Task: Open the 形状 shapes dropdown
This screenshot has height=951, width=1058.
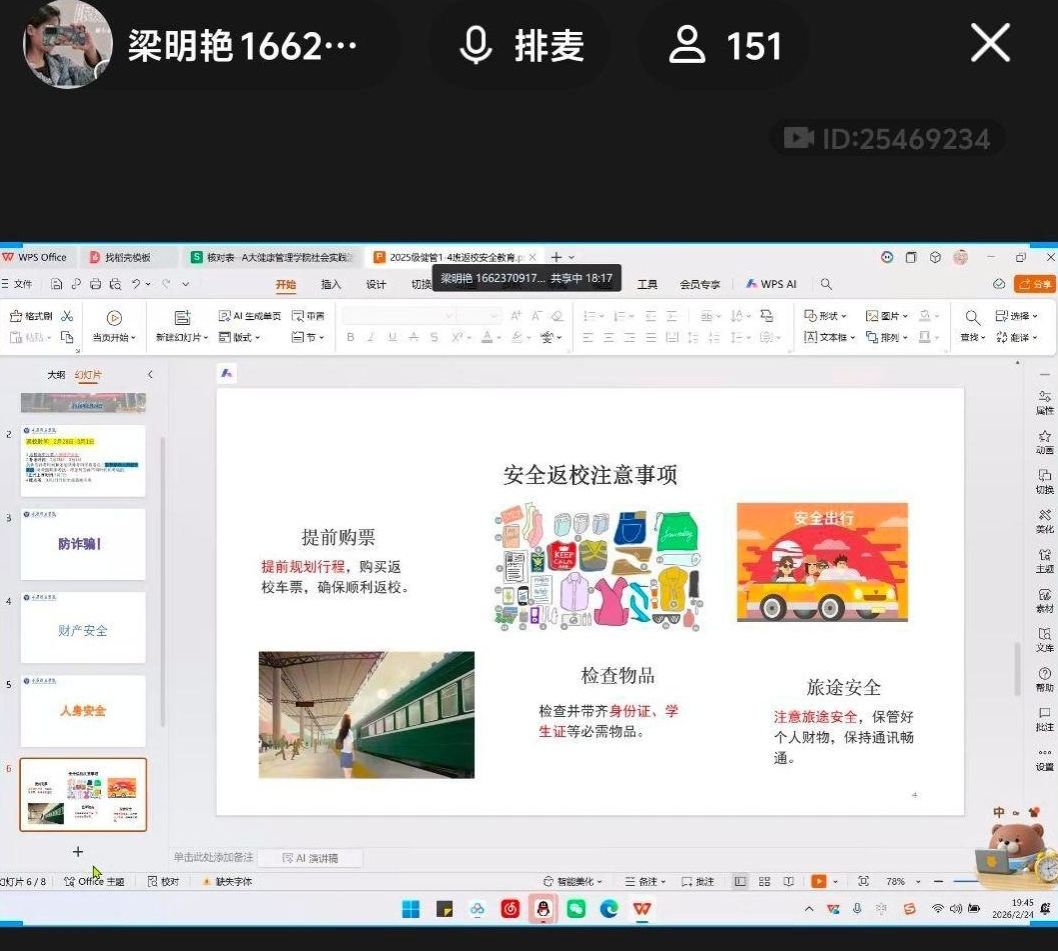Action: (825, 316)
